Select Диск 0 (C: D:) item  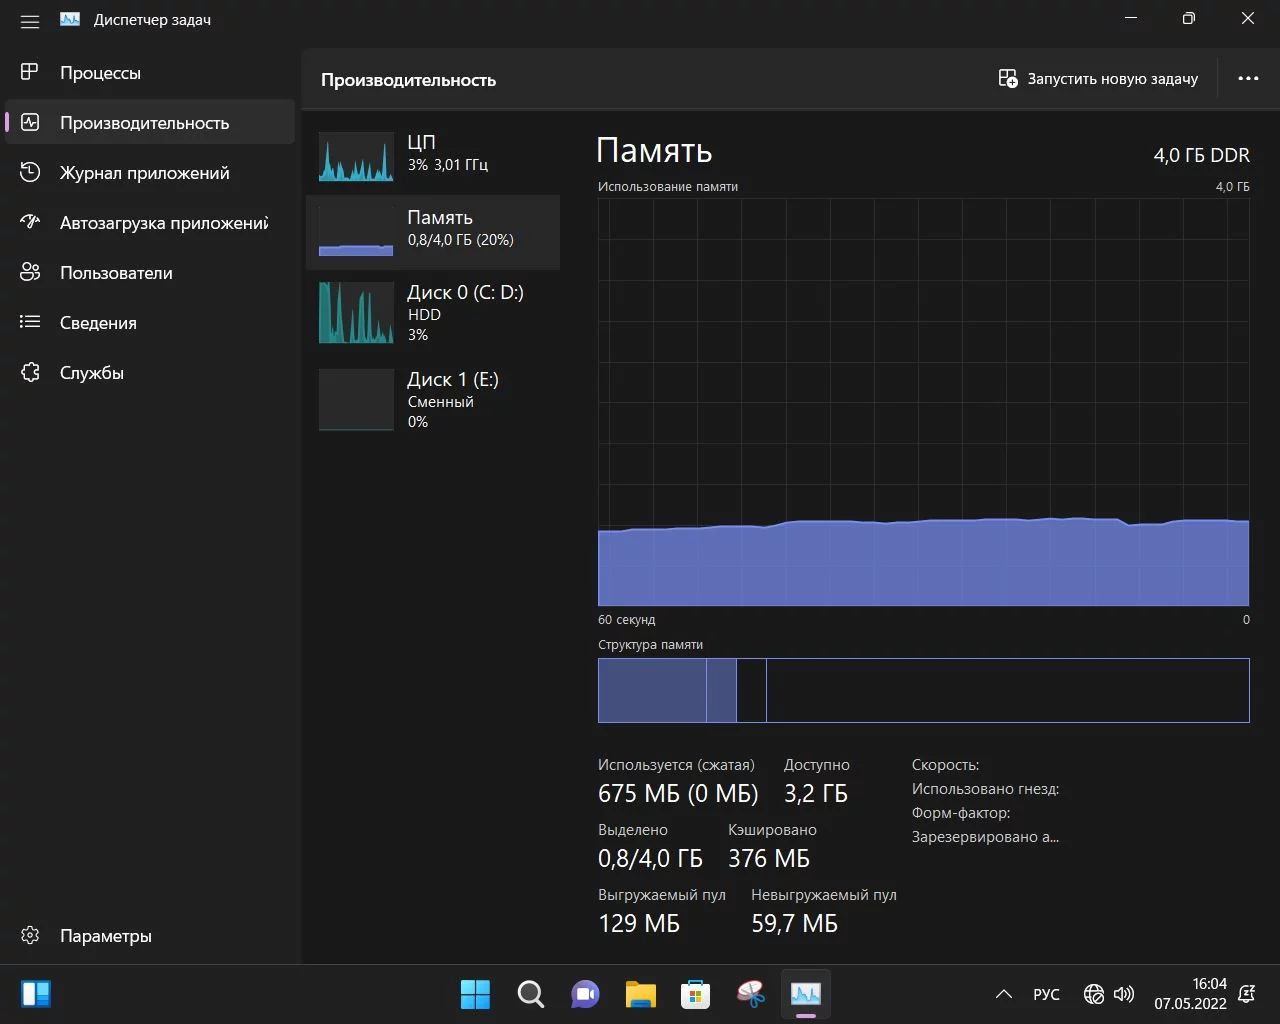[433, 313]
